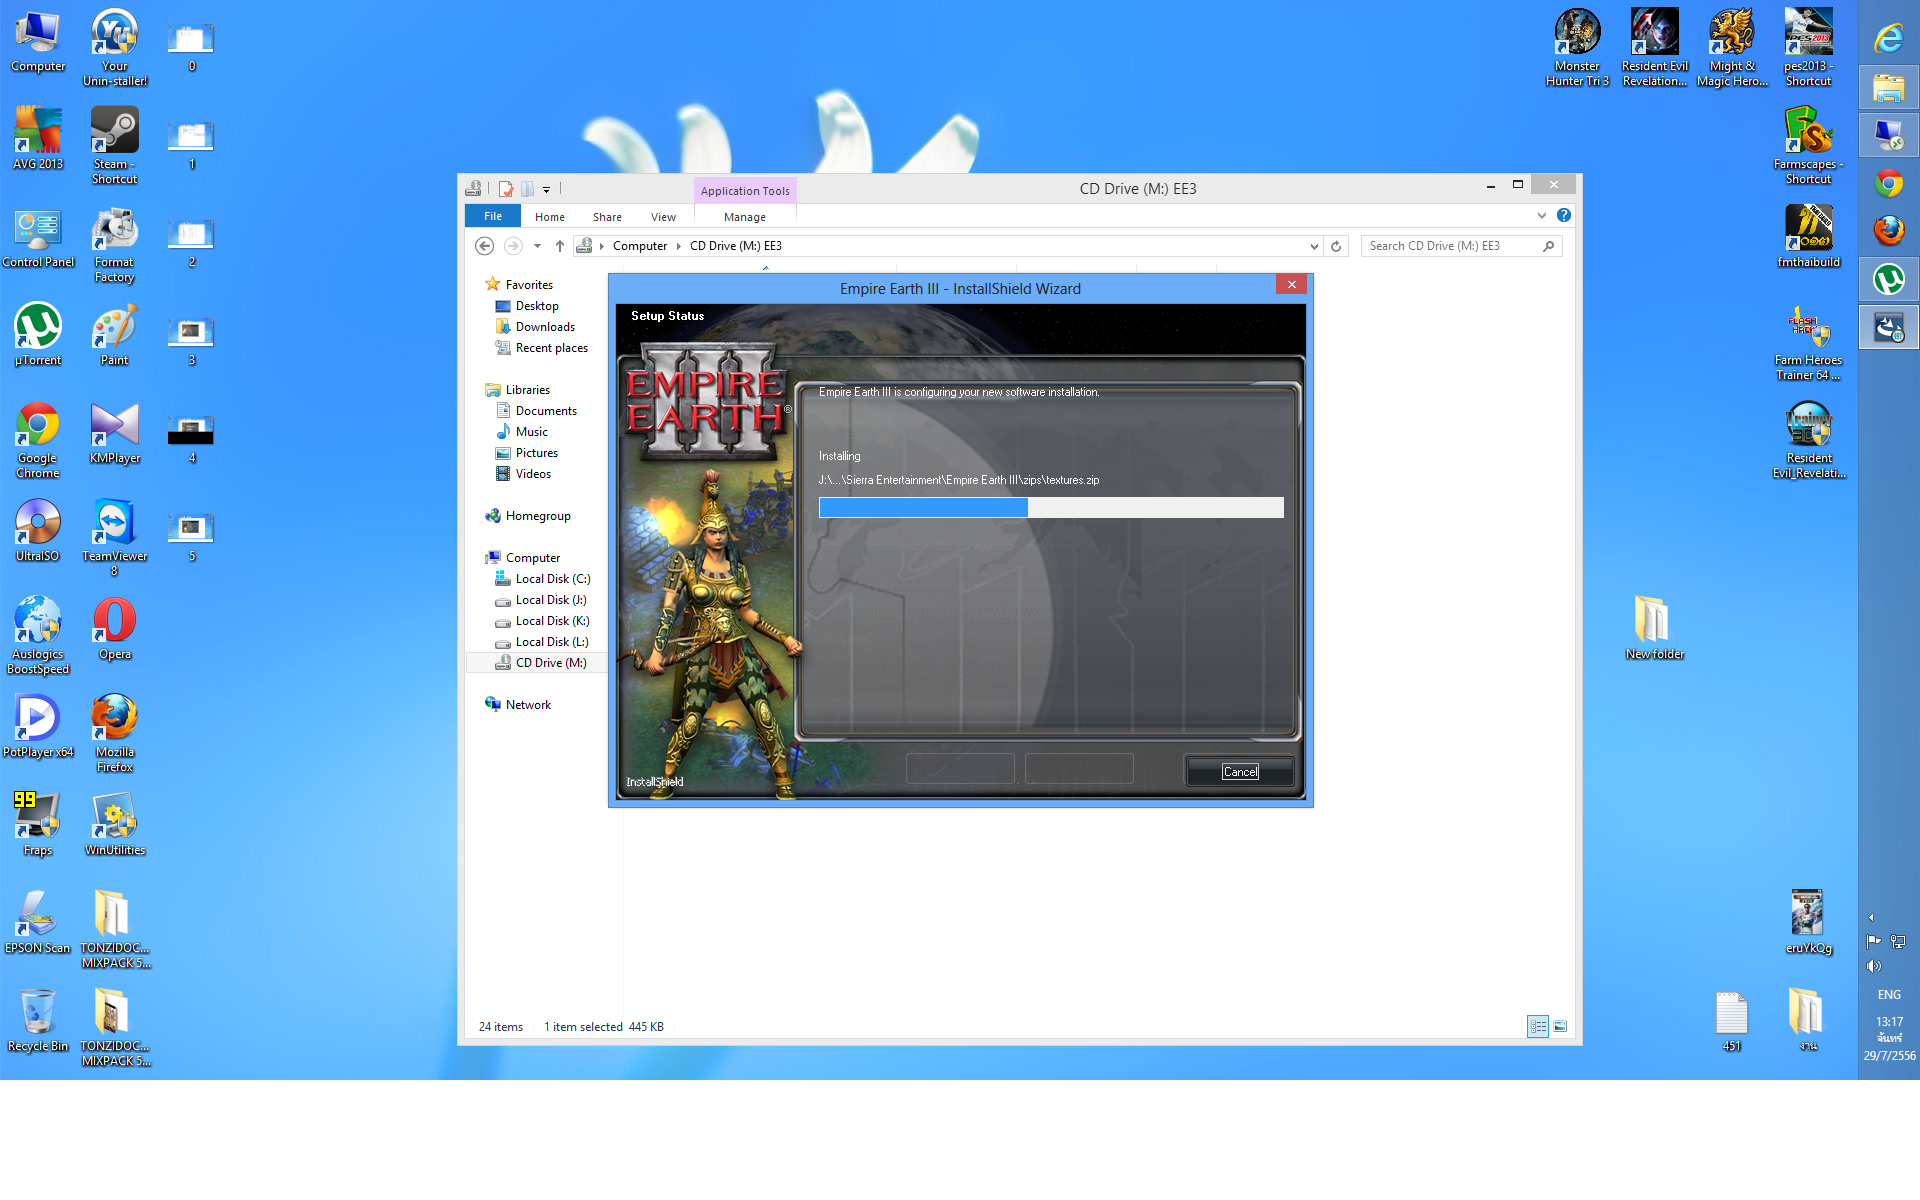Expand the address bar history dropdown
This screenshot has width=1920, height=1200.
click(1314, 246)
